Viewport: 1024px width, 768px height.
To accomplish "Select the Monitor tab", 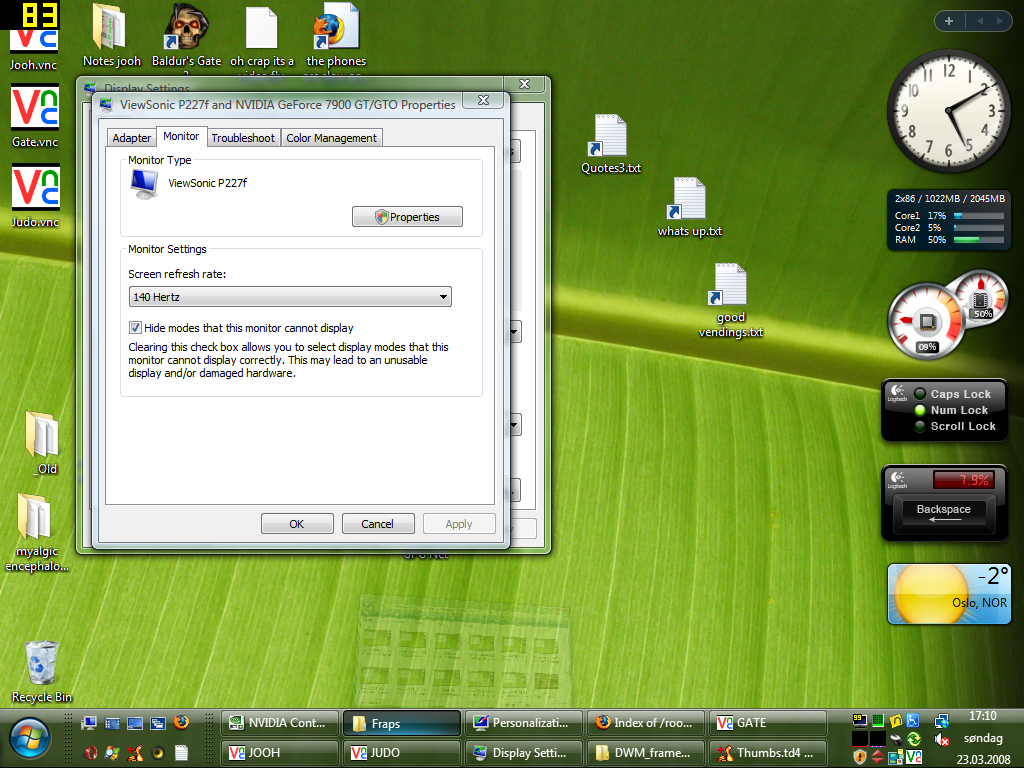I will (x=181, y=136).
